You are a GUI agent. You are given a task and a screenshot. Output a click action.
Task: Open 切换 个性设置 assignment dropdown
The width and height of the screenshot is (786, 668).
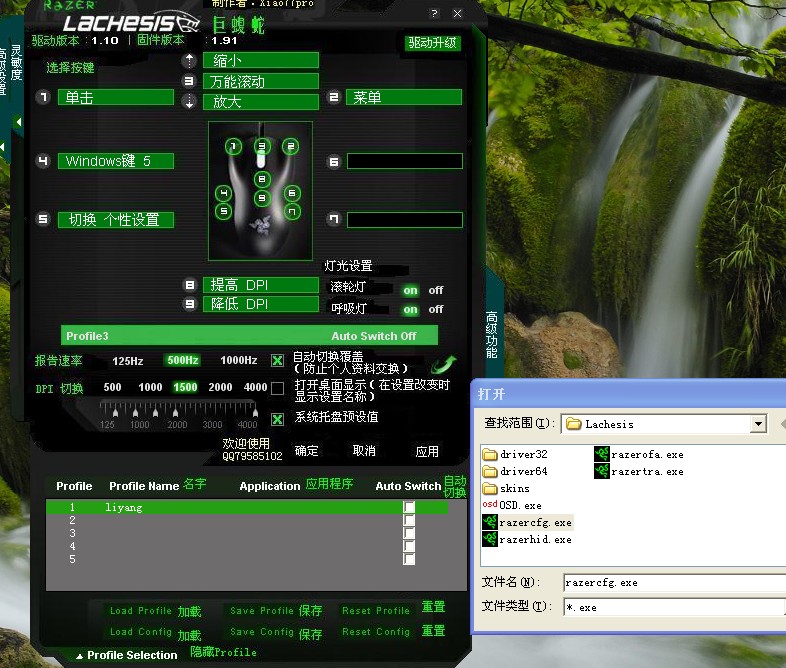pyautogui.click(x=116, y=219)
